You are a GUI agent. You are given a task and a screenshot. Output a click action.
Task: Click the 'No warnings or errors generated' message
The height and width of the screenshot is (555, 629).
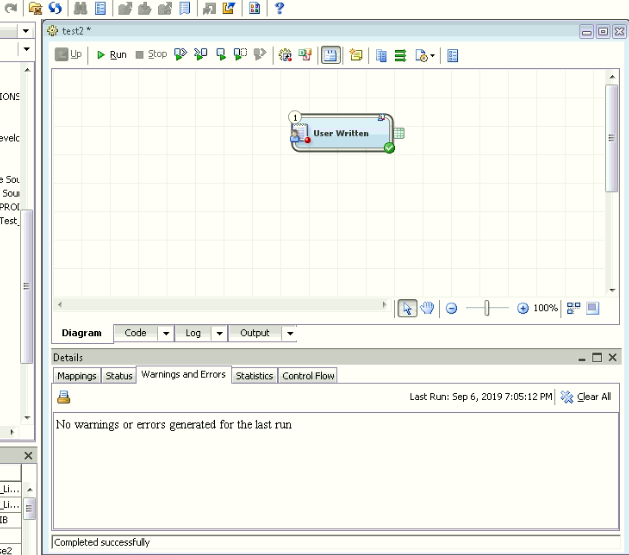click(174, 424)
